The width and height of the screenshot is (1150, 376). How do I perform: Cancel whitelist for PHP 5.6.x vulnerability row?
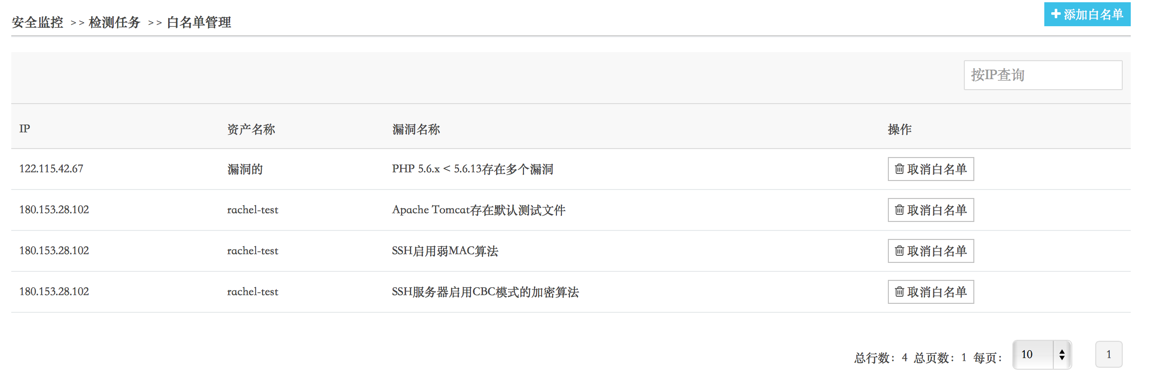tap(931, 169)
